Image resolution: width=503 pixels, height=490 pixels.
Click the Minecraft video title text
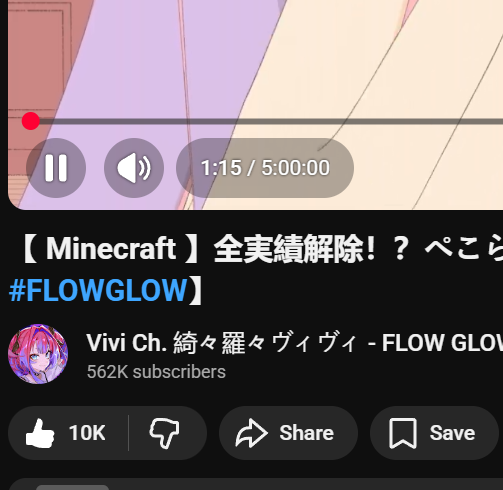[260, 249]
